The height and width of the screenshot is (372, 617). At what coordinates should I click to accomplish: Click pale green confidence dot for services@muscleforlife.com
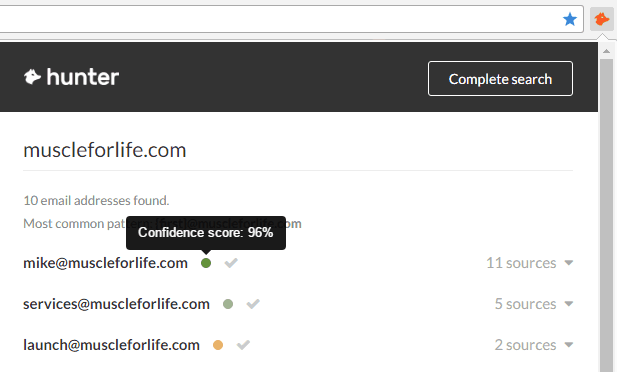point(228,304)
